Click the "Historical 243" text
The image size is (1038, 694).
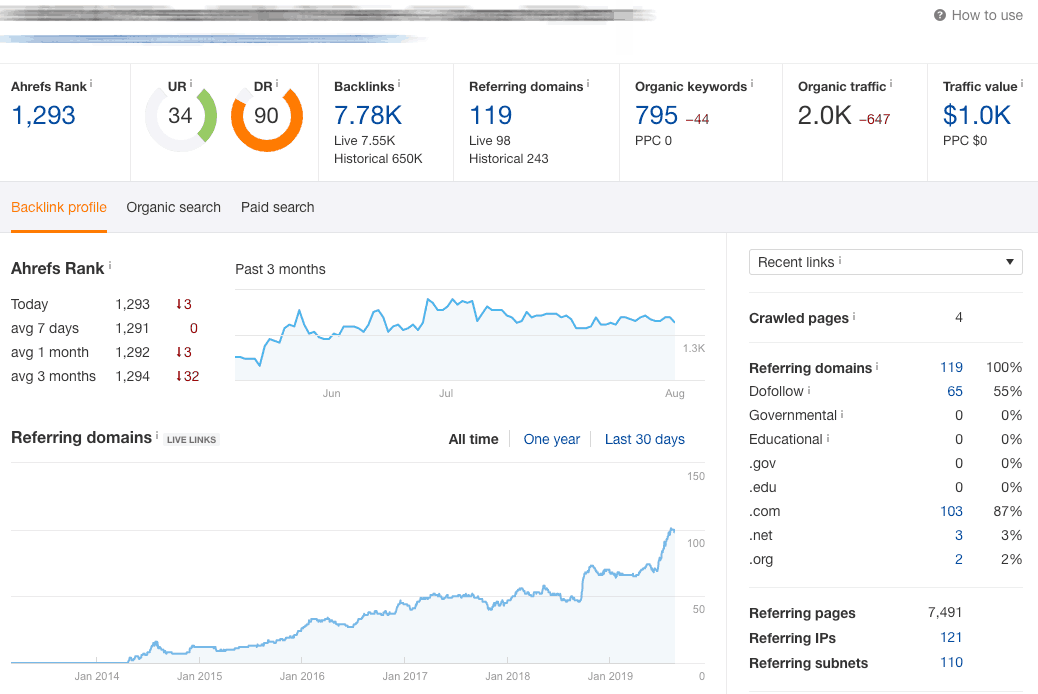508,158
